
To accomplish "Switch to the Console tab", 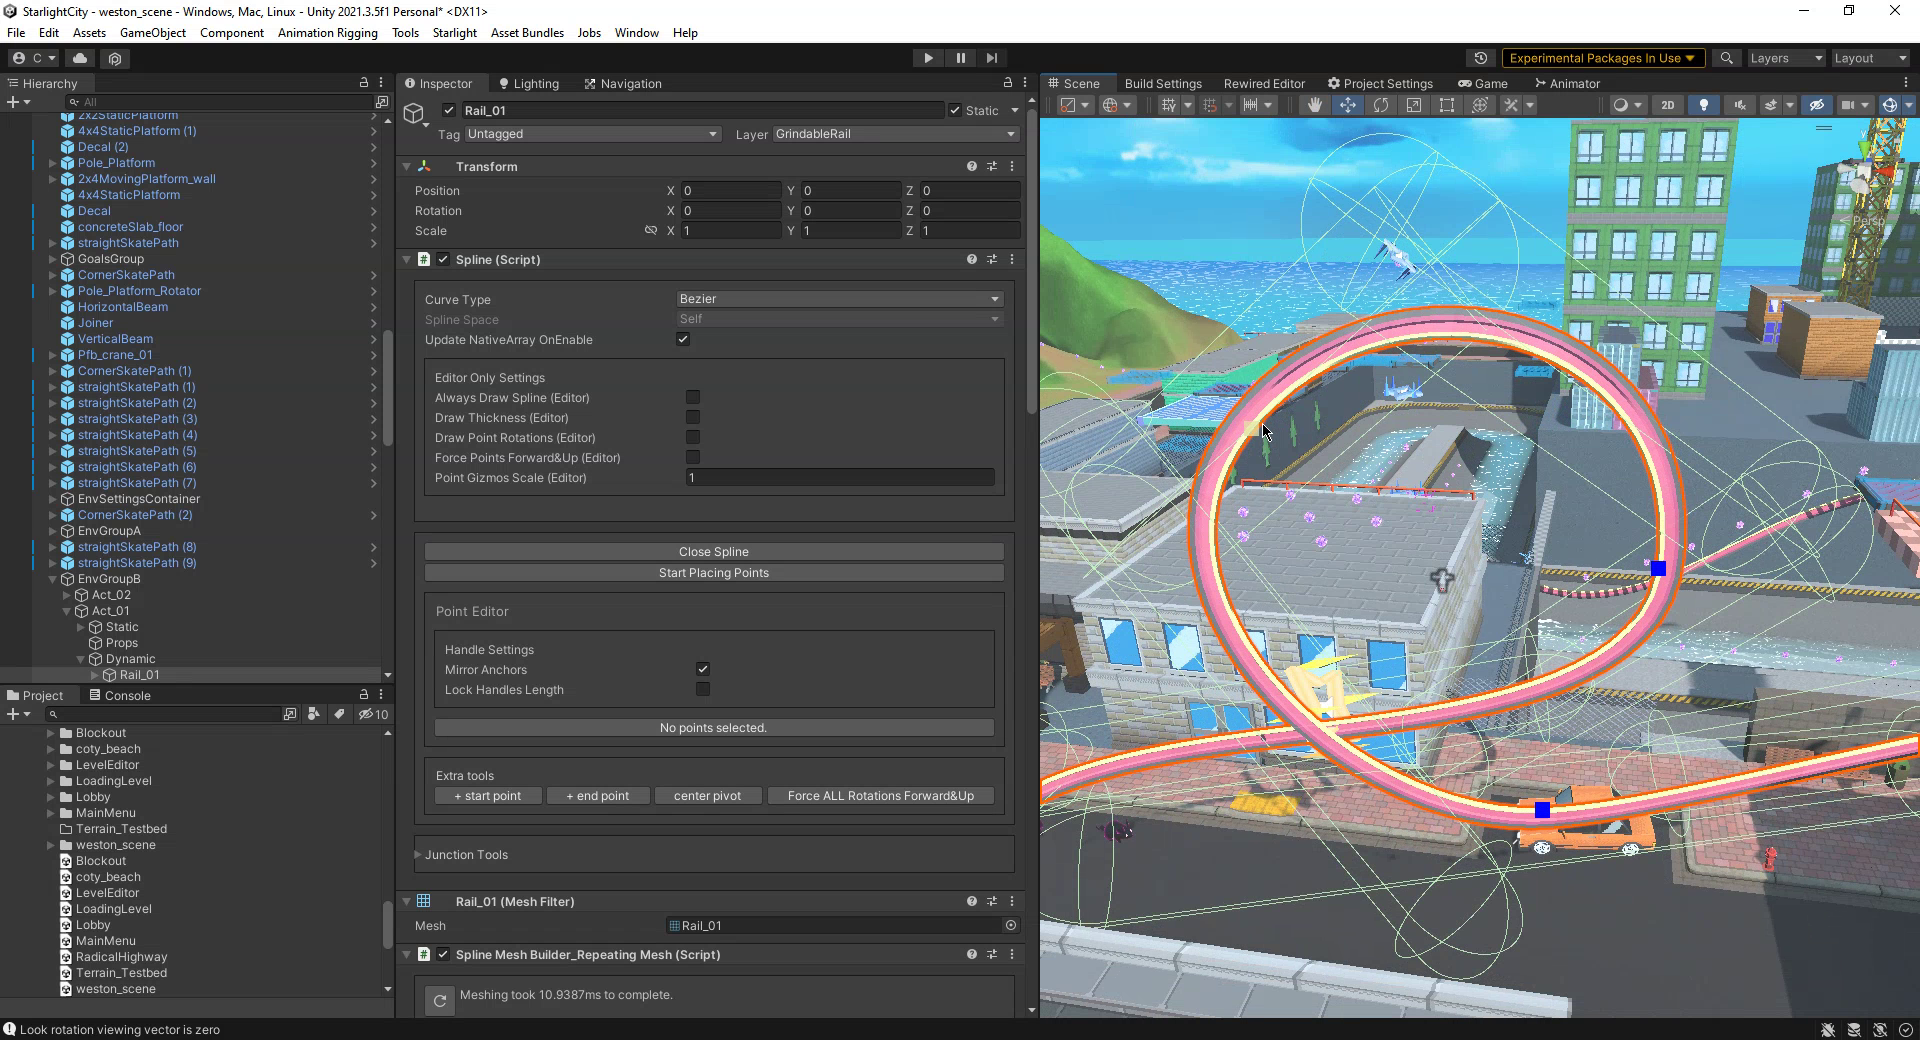I will click(120, 695).
